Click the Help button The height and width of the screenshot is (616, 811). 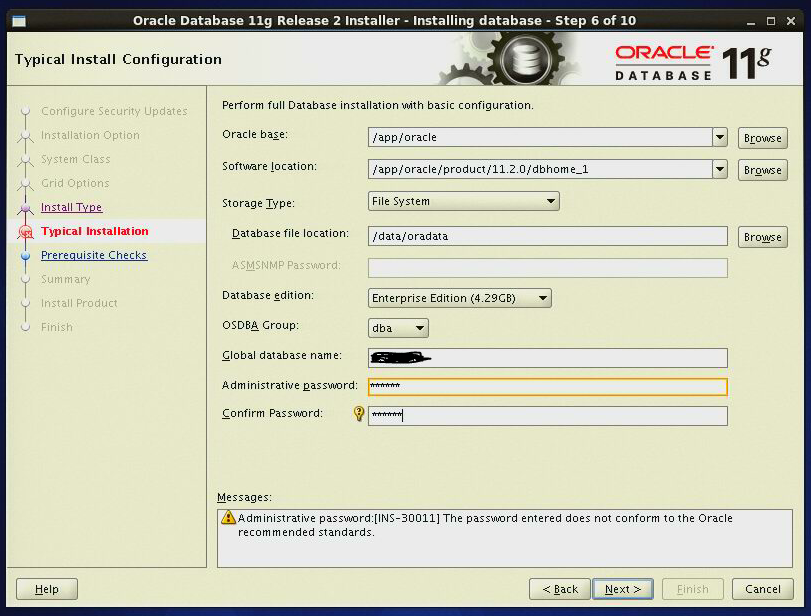pyautogui.click(x=47, y=589)
